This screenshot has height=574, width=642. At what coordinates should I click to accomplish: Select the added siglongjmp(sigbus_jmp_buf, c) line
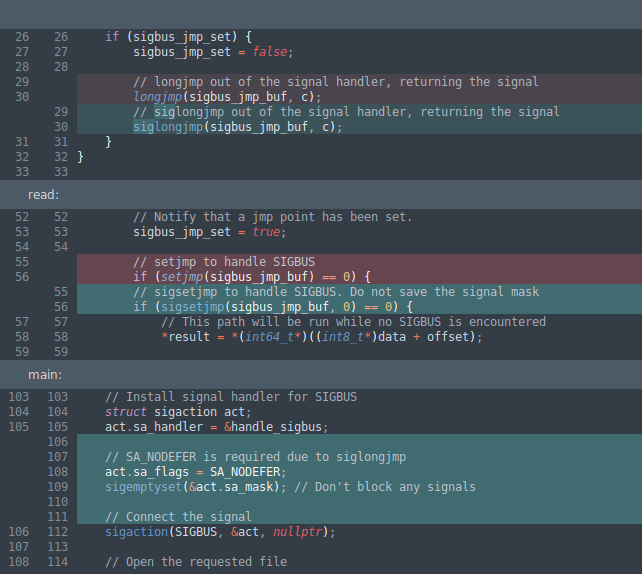[237, 127]
